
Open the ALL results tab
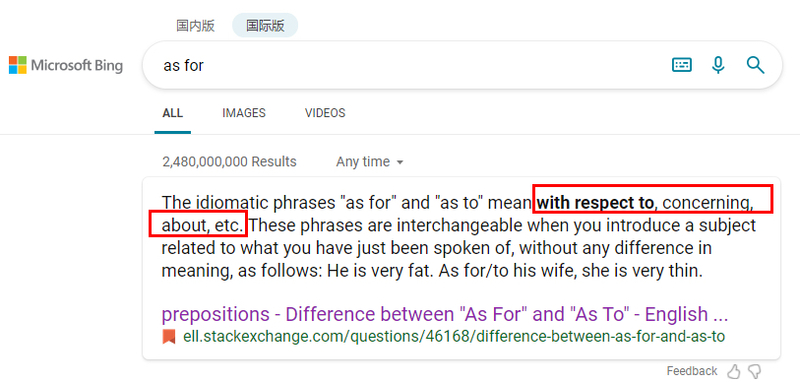pyautogui.click(x=172, y=113)
